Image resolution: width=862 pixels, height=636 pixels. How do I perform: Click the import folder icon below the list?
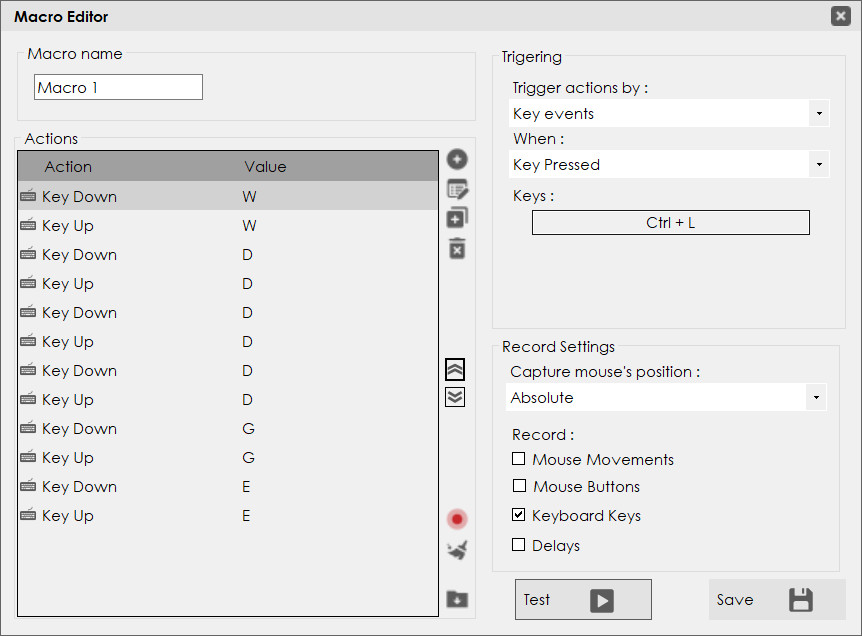point(457,599)
